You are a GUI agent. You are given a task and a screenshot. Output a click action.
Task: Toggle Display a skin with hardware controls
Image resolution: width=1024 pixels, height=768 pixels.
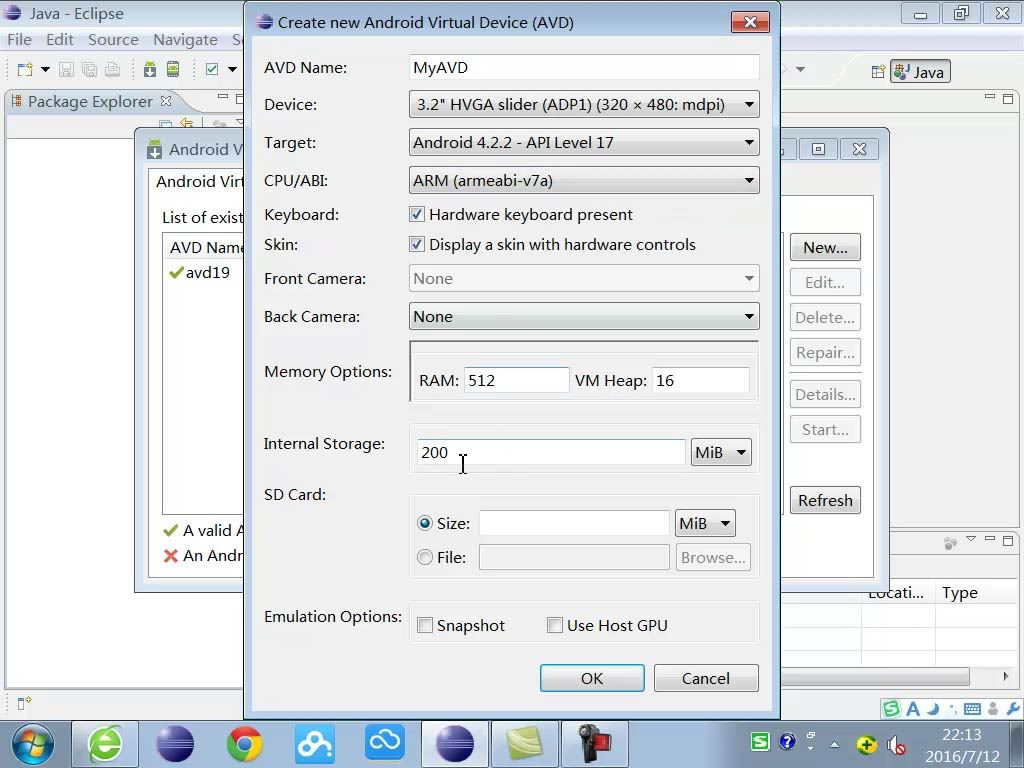pyautogui.click(x=417, y=244)
